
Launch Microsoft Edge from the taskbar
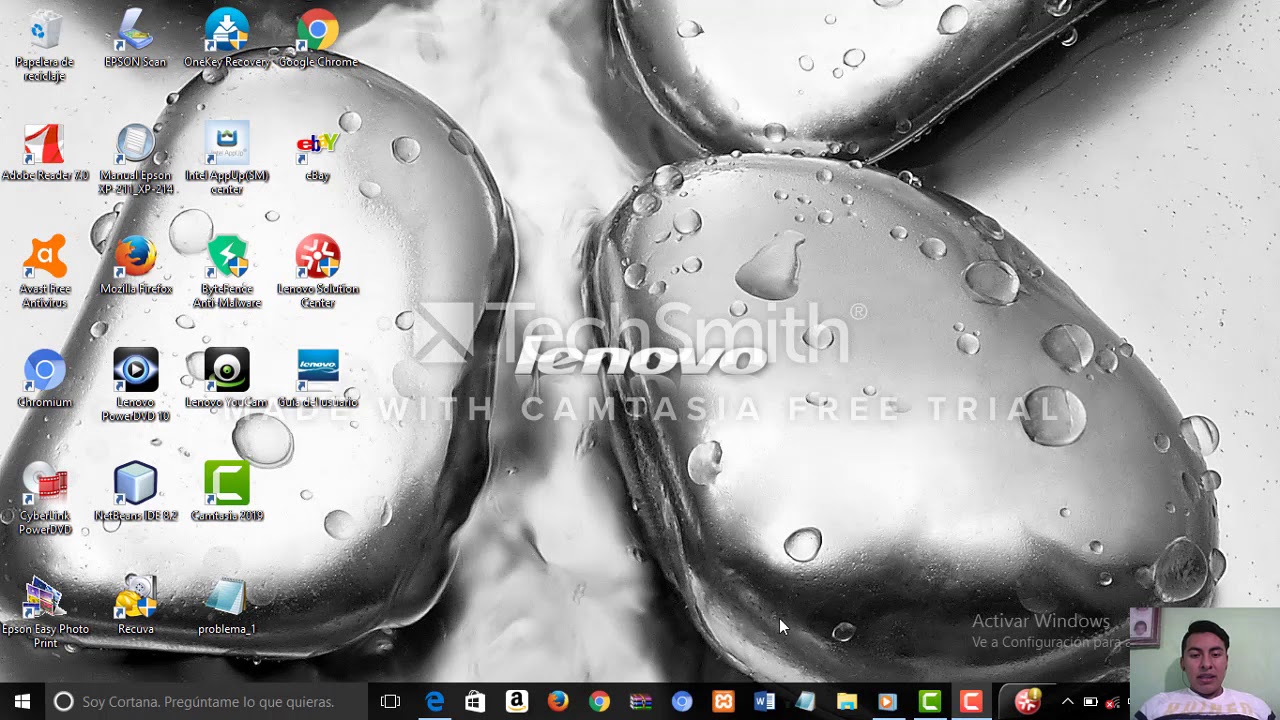[435, 701]
